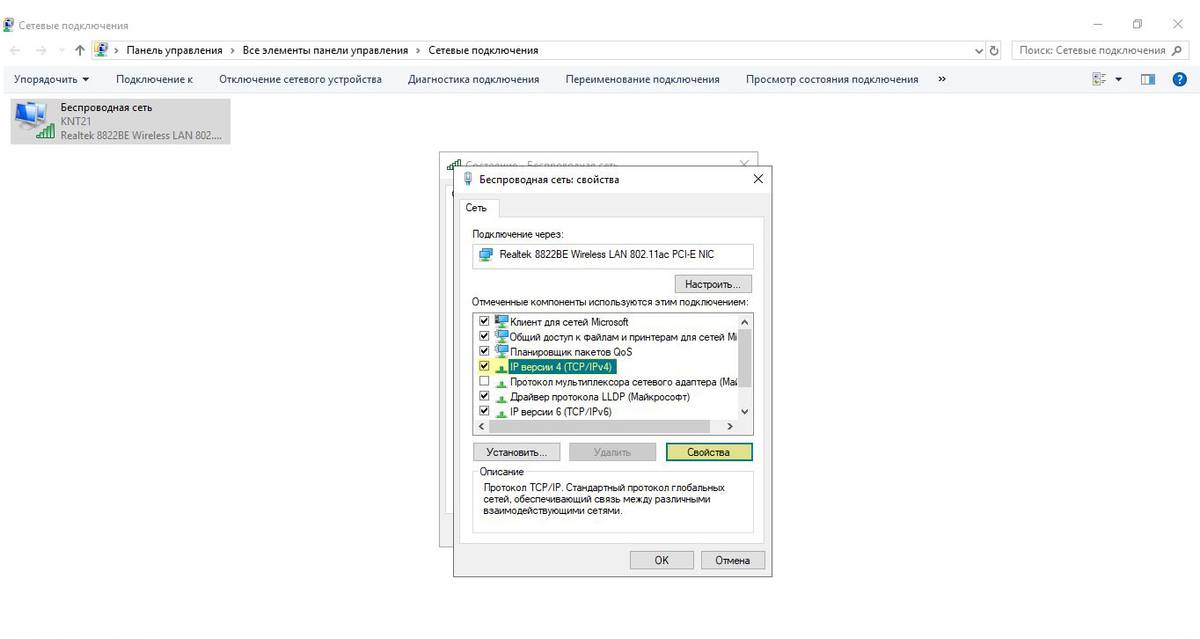Image resolution: width=1200 pixels, height=639 pixels.
Task: Click the properties dialog title icon
Action: [x=468, y=179]
